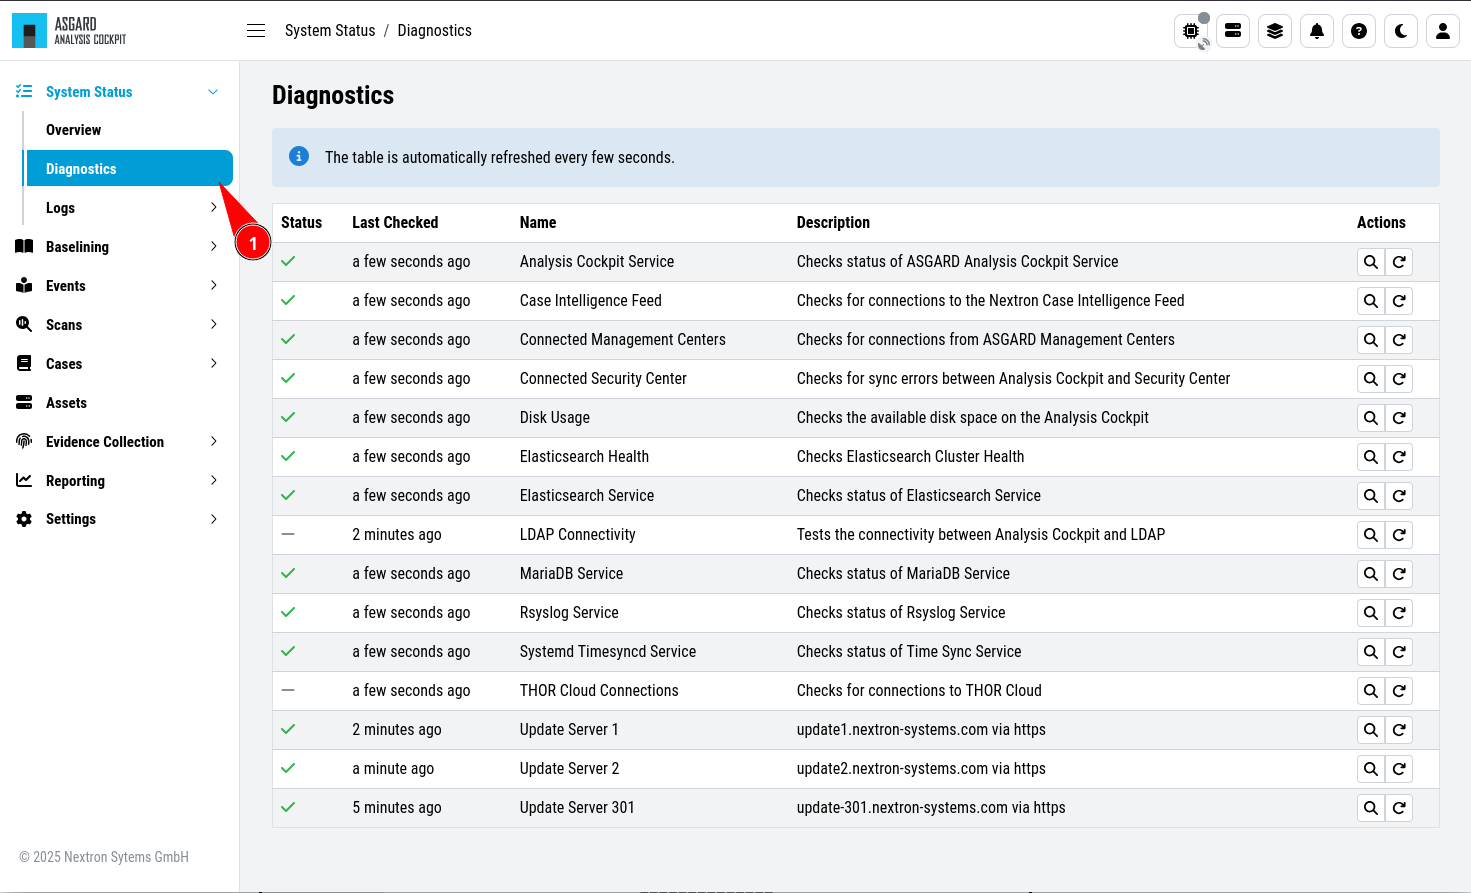Open the help question mark icon
The width and height of the screenshot is (1471, 893).
(1359, 31)
